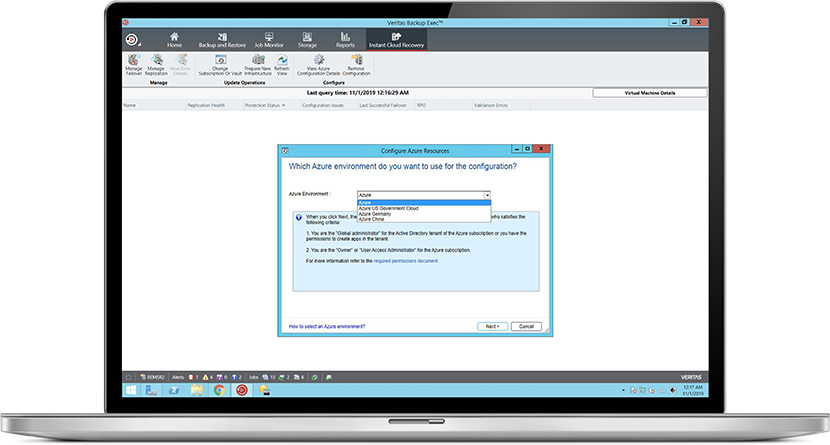Viewport: 830px width, 445px height.
Task: Click the Next button in dialog
Action: (x=492, y=326)
